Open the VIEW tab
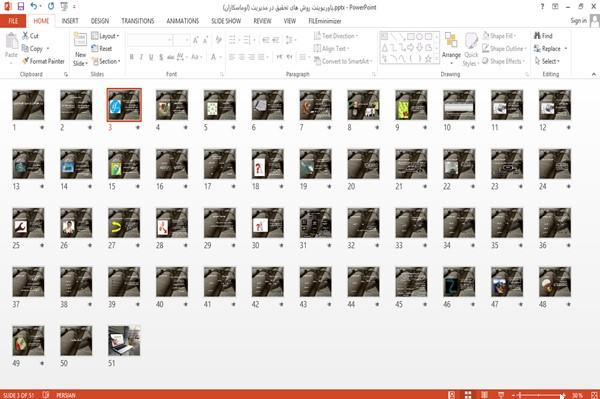Image resolution: width=600 pixels, height=399 pixels. pyautogui.click(x=290, y=21)
